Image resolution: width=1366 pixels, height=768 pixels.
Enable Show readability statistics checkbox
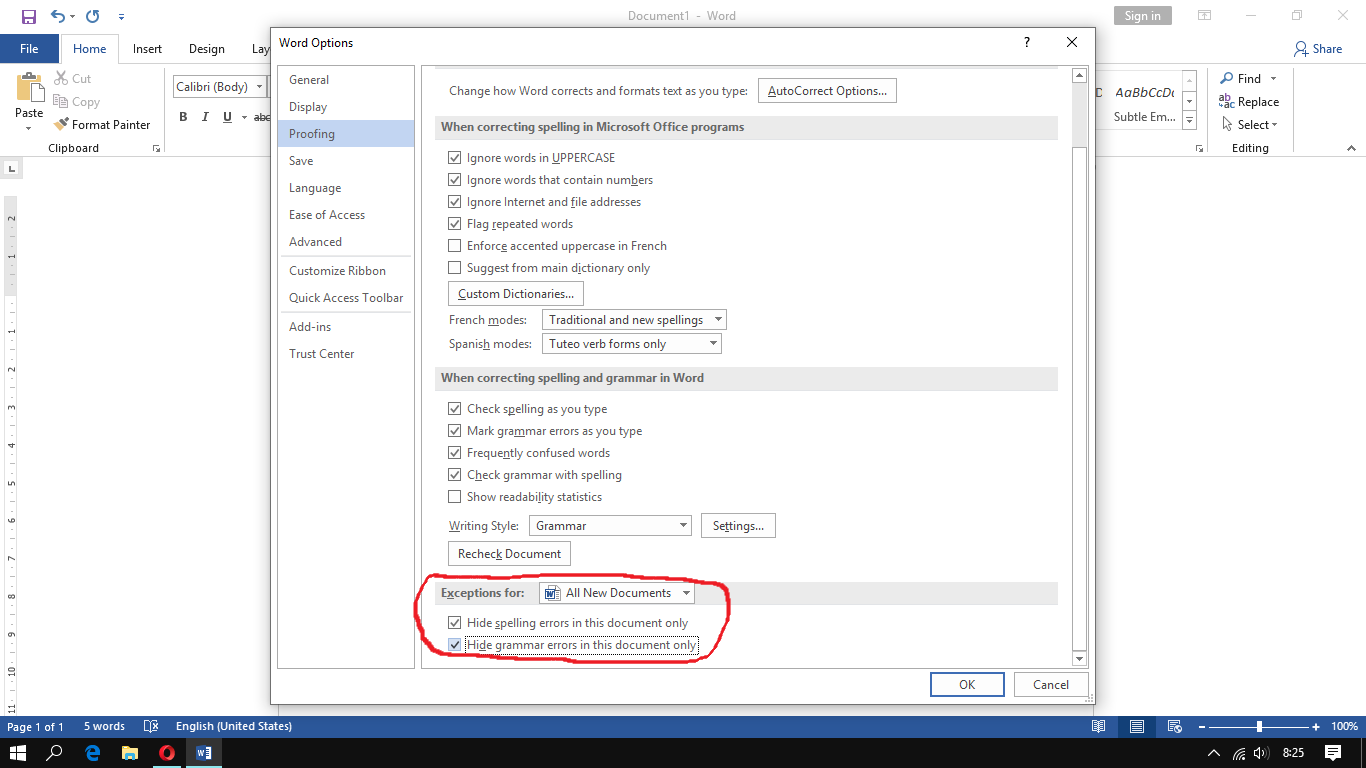coord(455,497)
